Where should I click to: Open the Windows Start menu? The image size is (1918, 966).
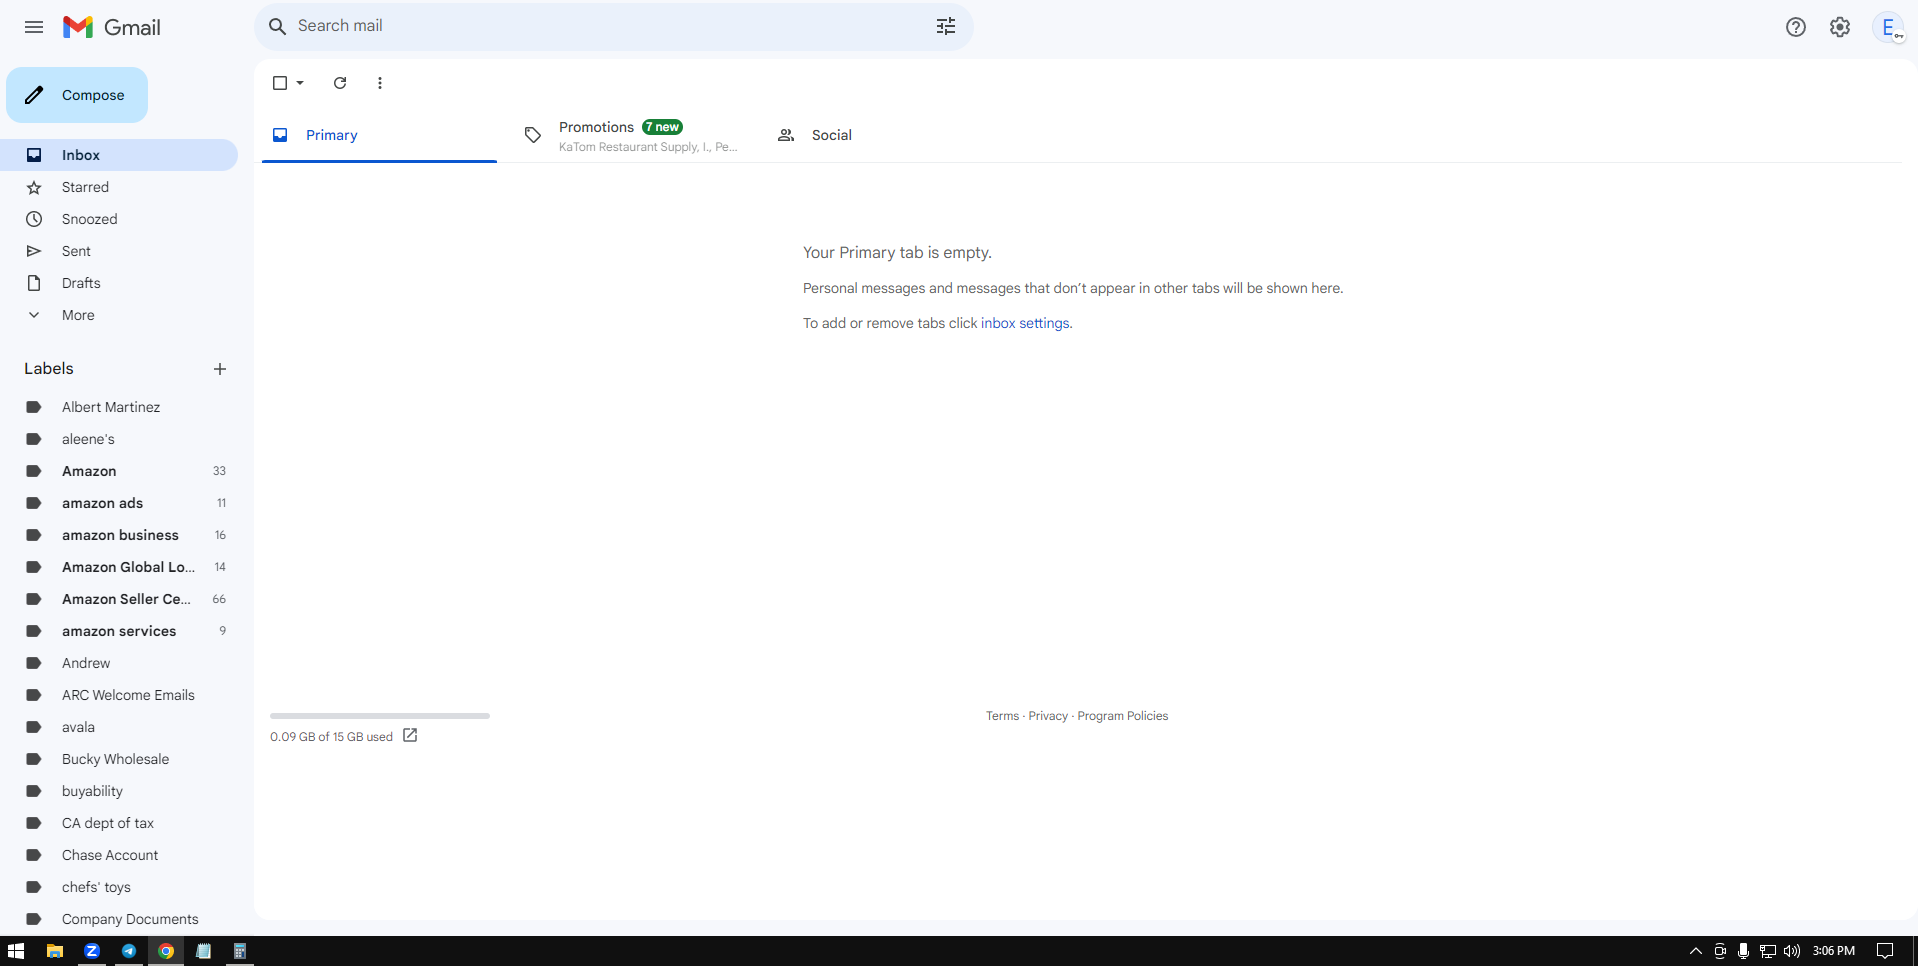(x=16, y=951)
